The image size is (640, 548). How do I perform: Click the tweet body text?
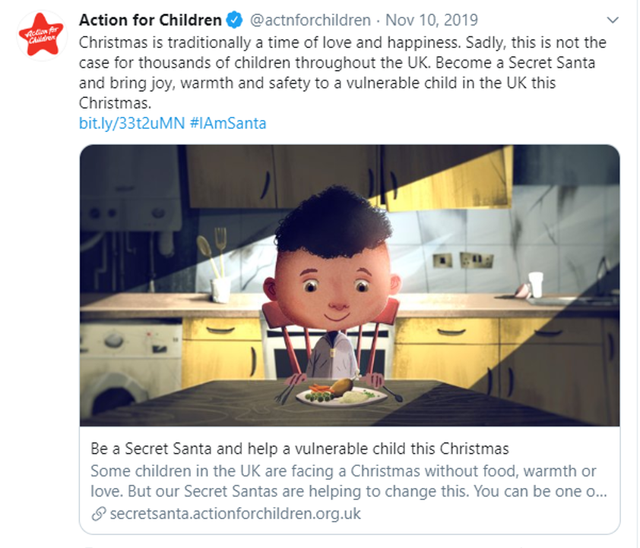pos(340,73)
